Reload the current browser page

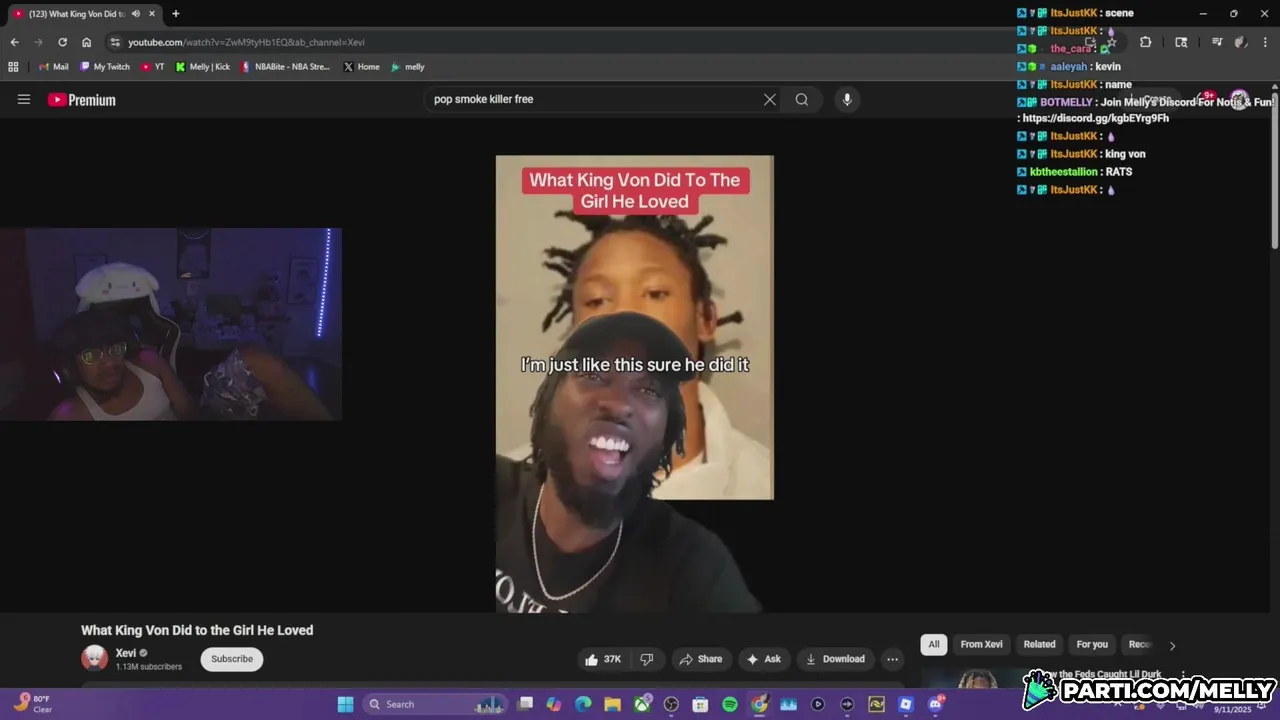point(62,42)
